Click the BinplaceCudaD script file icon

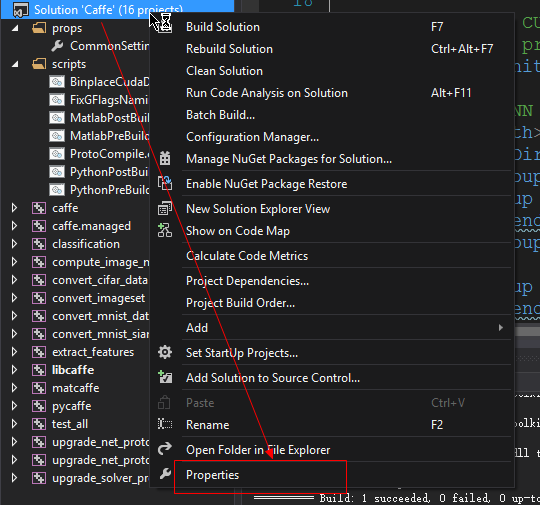tap(57, 82)
